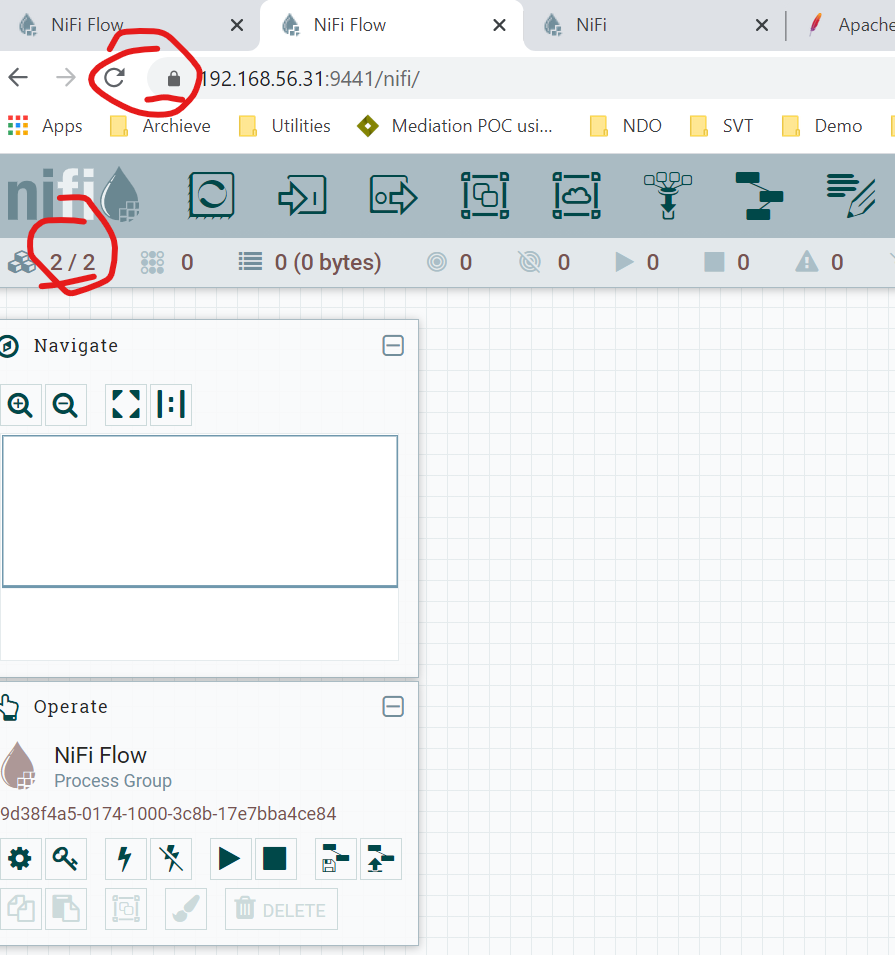The width and height of the screenshot is (895, 955).
Task: Click the Output Port toolbar icon
Action: tap(393, 196)
